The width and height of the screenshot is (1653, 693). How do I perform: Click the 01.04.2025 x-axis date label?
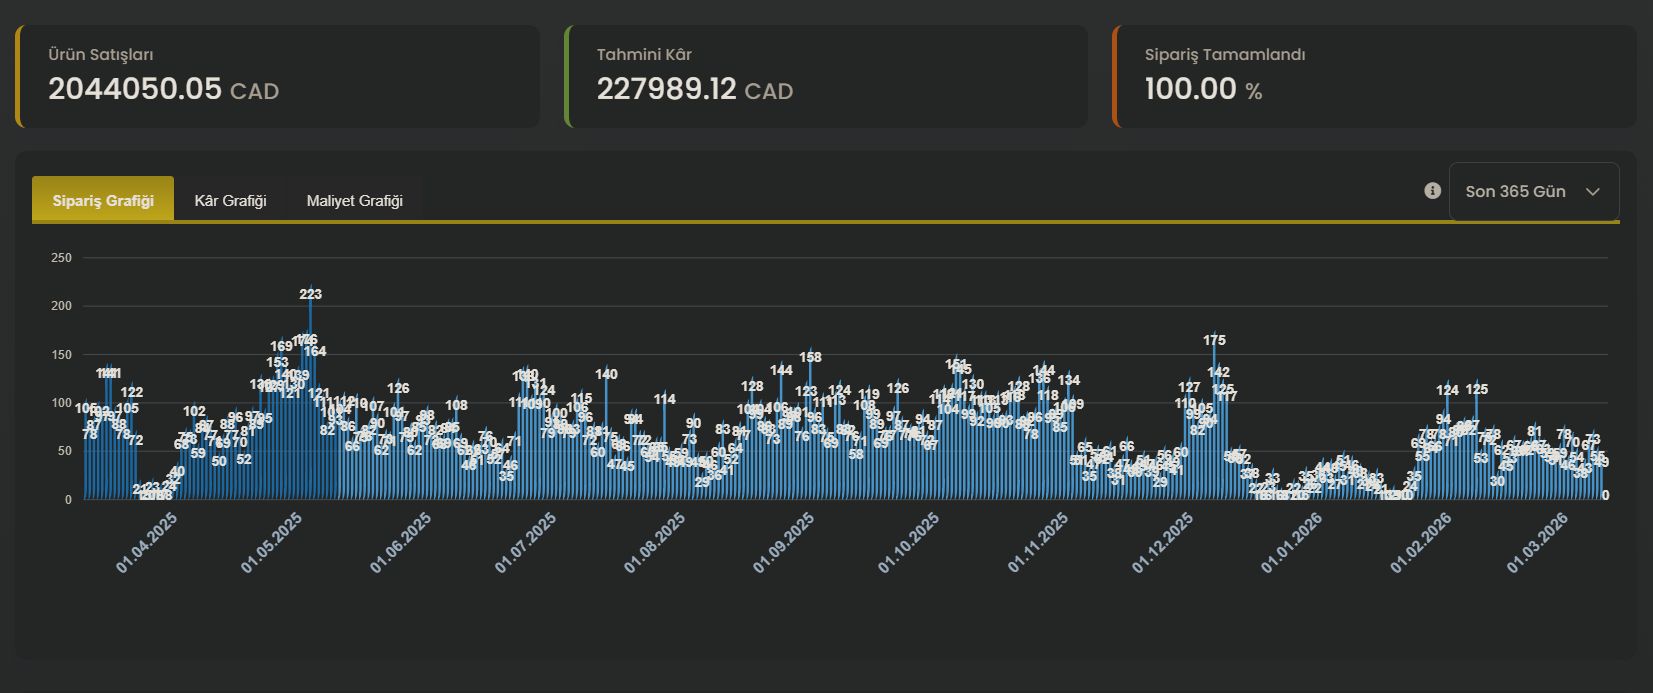[x=146, y=543]
